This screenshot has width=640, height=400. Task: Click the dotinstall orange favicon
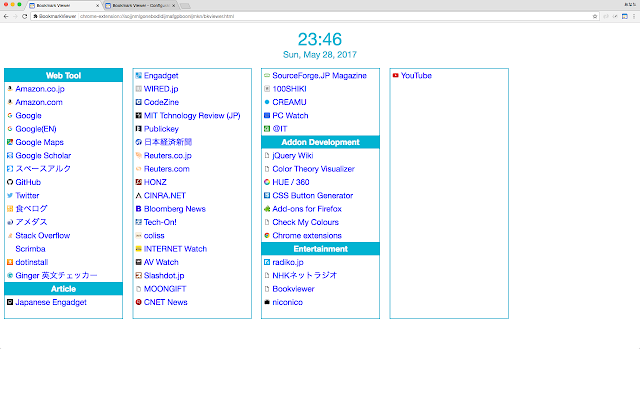(10, 262)
